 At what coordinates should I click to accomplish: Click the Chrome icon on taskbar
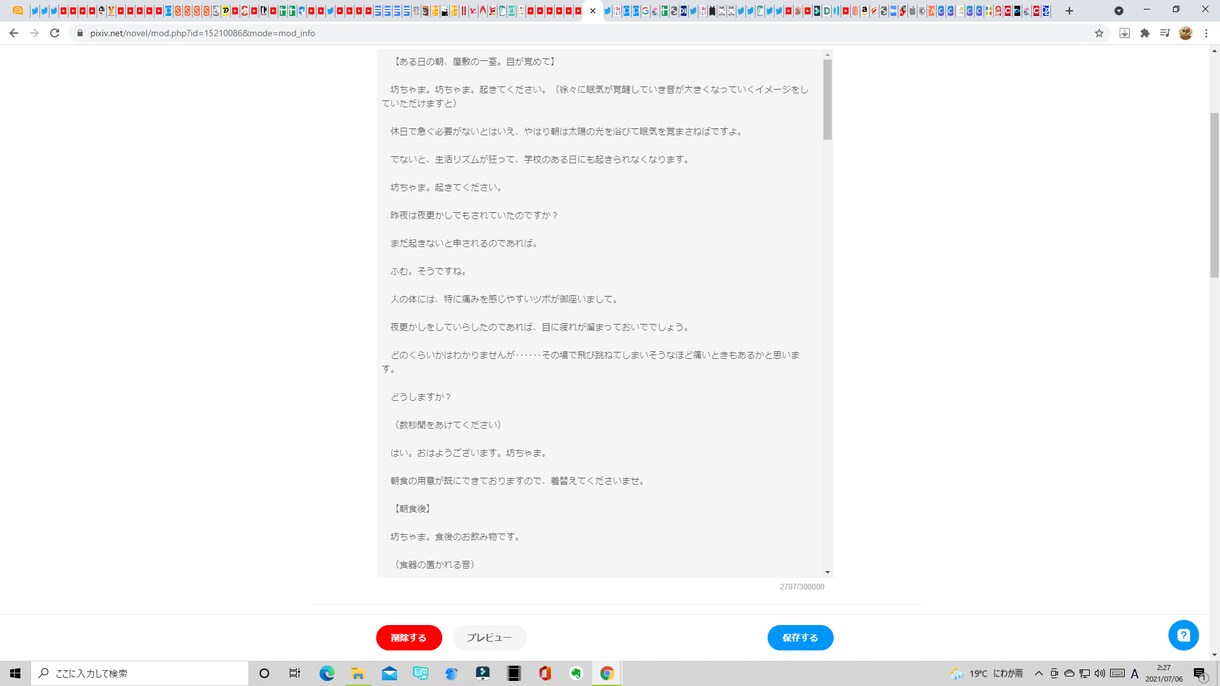pyautogui.click(x=607, y=673)
